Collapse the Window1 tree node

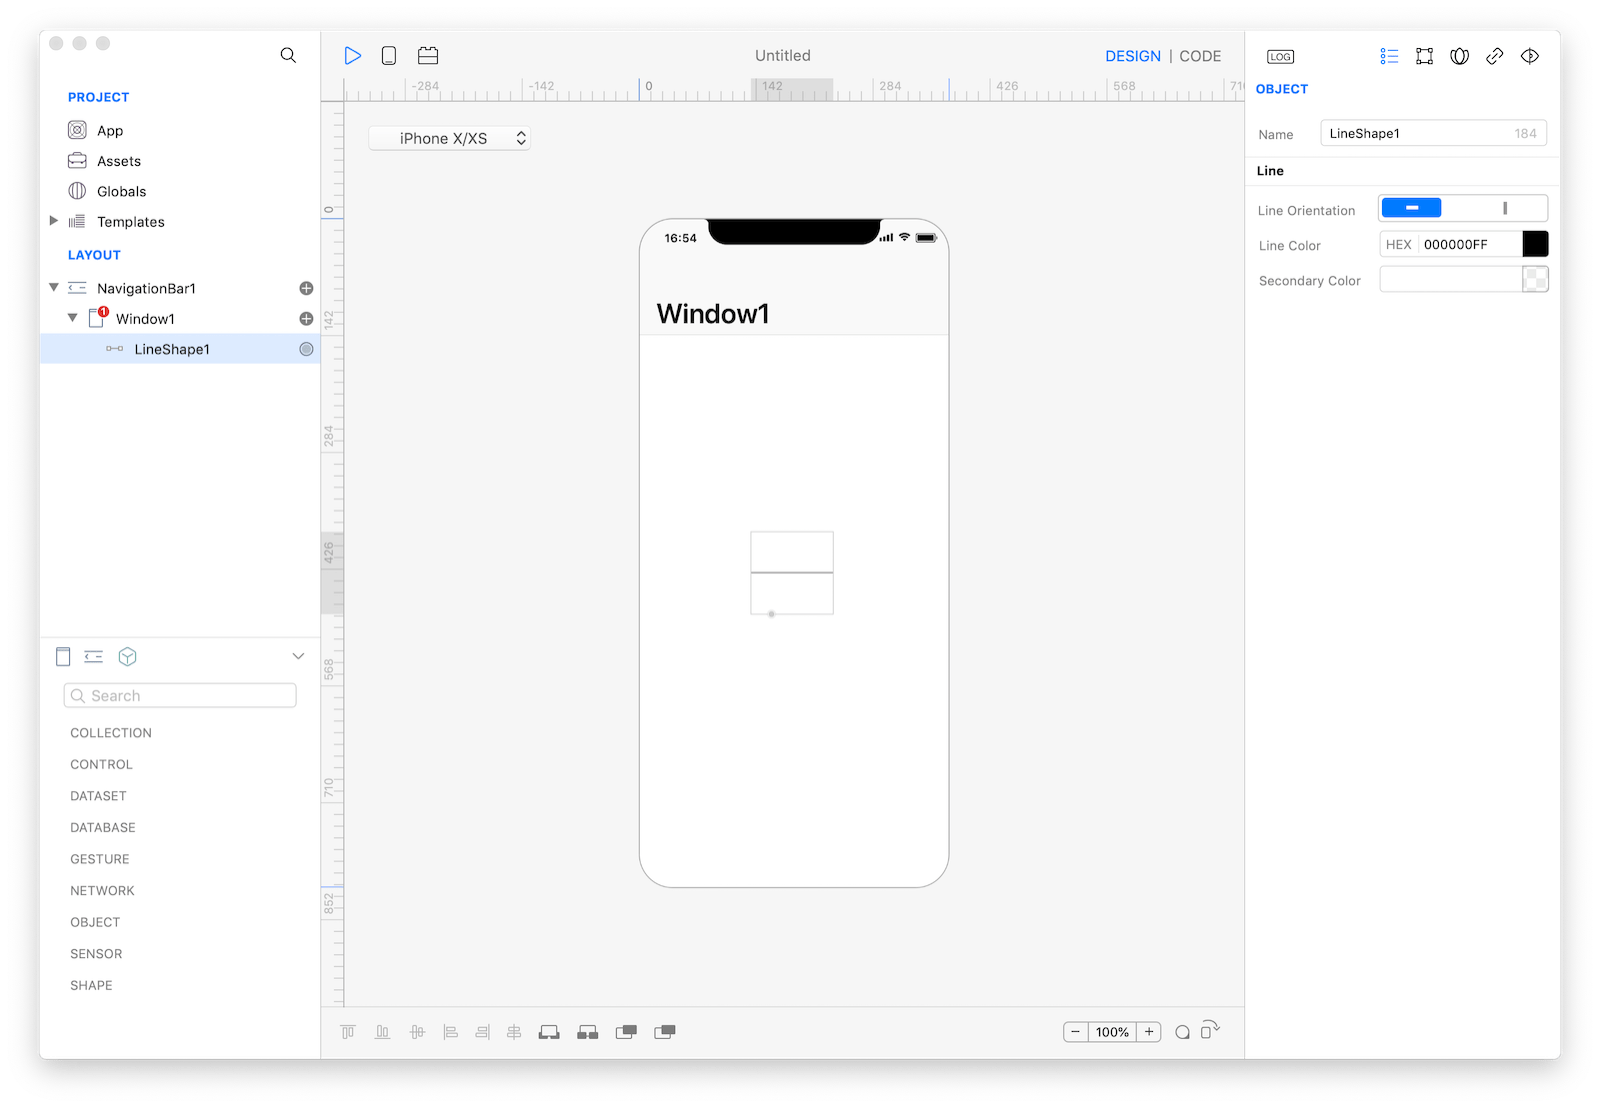pyautogui.click(x=72, y=318)
